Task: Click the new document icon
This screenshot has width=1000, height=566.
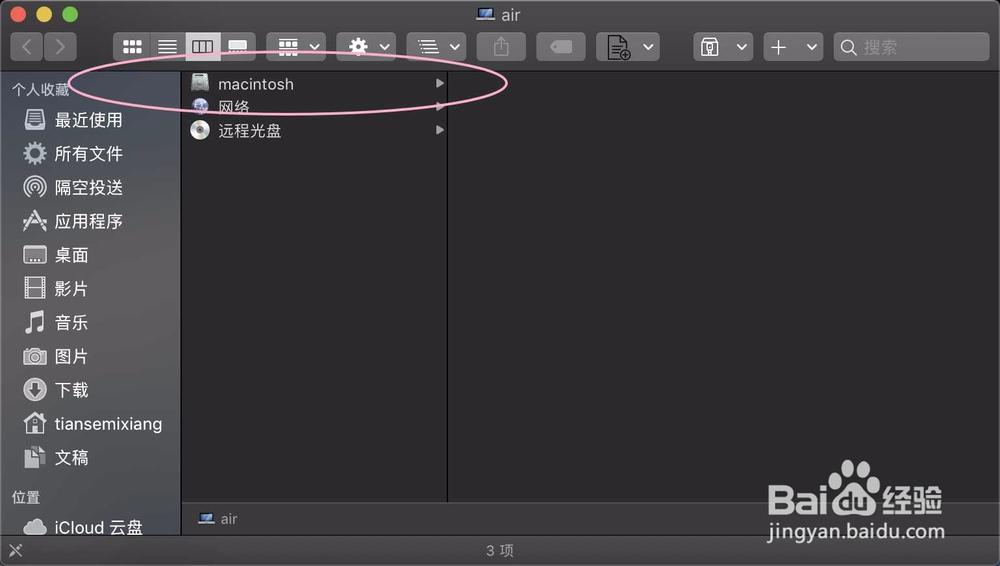Action: coord(618,47)
